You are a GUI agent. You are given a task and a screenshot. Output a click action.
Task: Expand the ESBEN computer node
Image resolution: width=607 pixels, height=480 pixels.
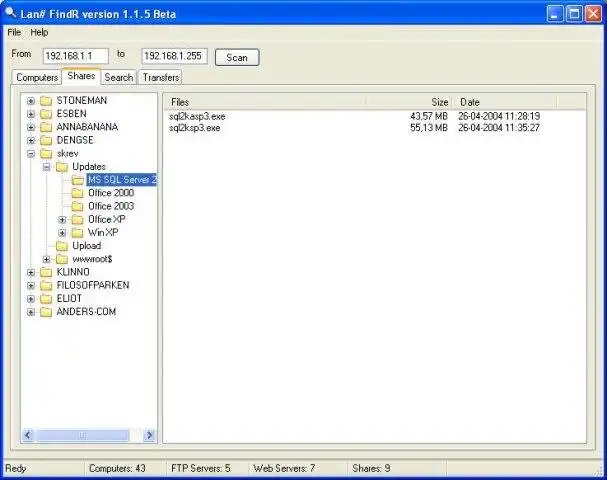(x=31, y=115)
